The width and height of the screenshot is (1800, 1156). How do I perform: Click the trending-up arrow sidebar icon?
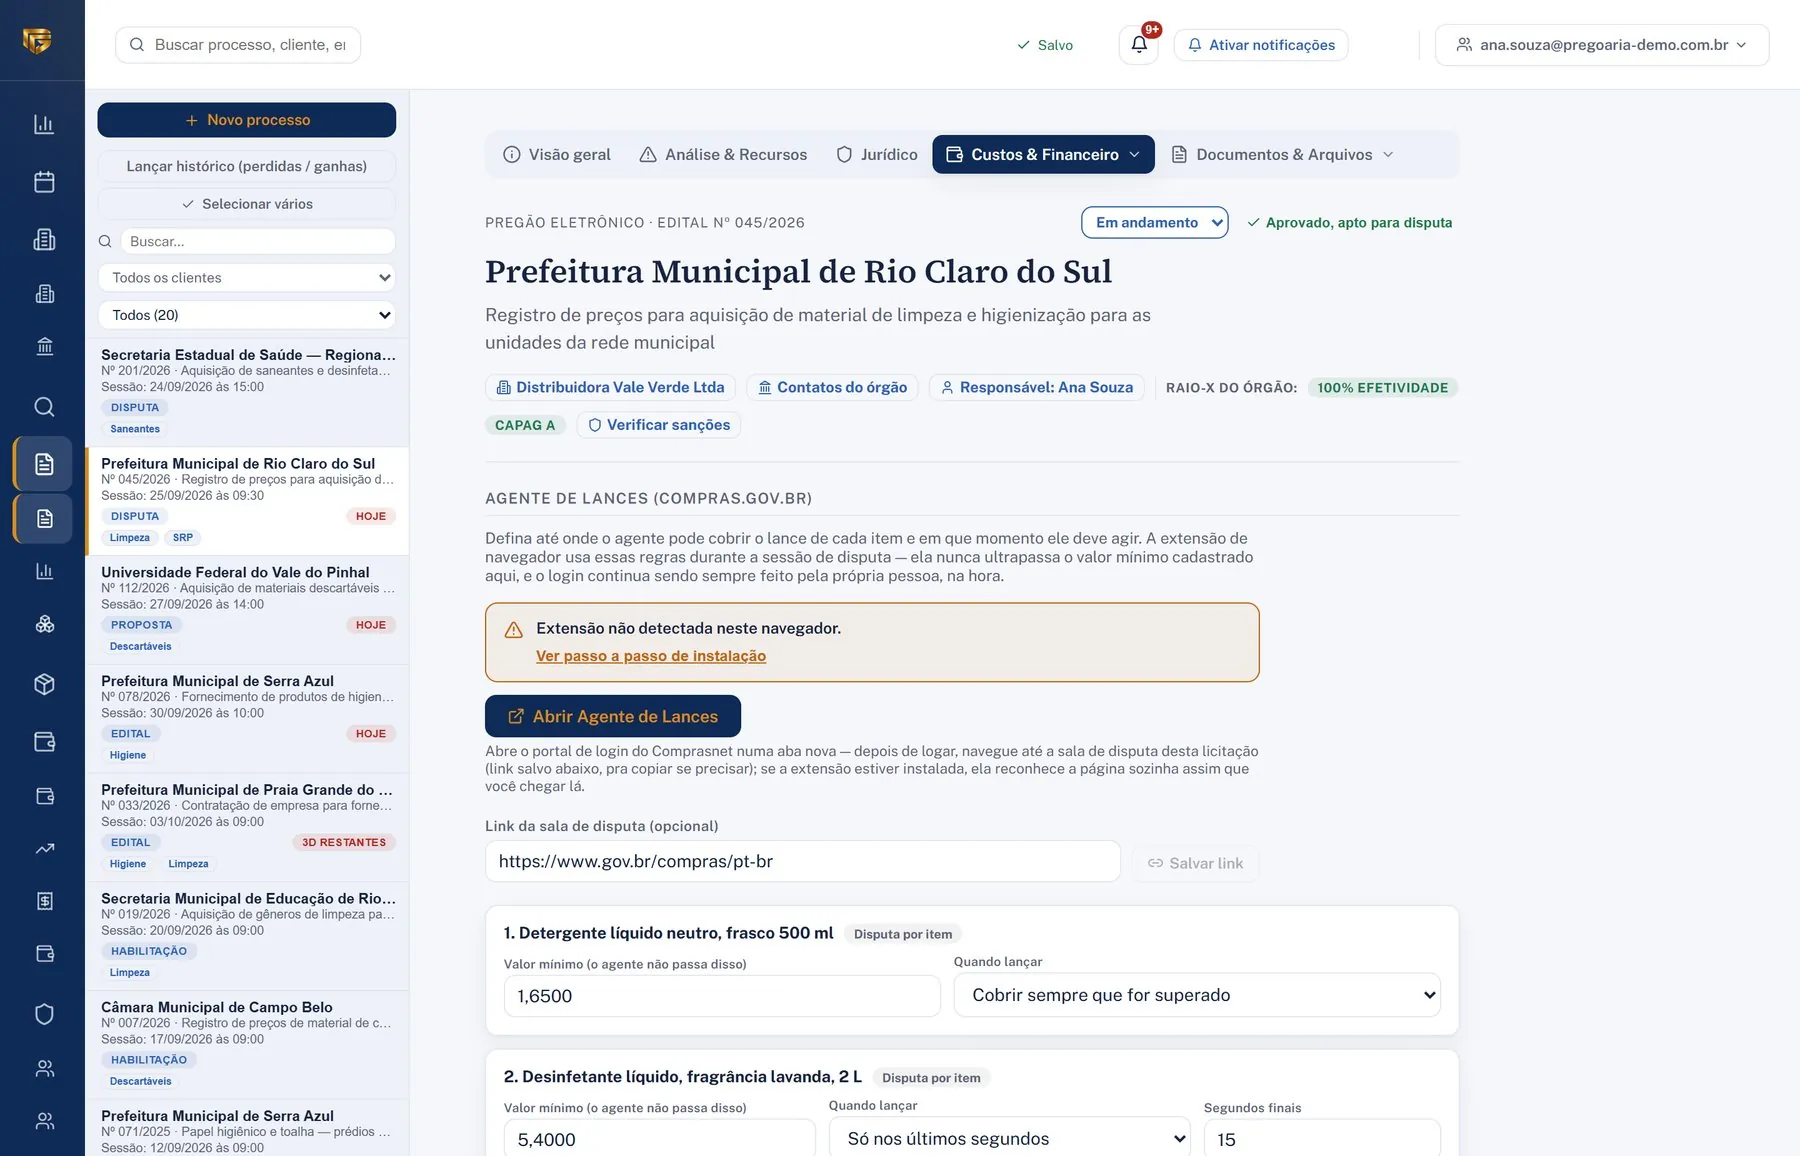pos(44,849)
